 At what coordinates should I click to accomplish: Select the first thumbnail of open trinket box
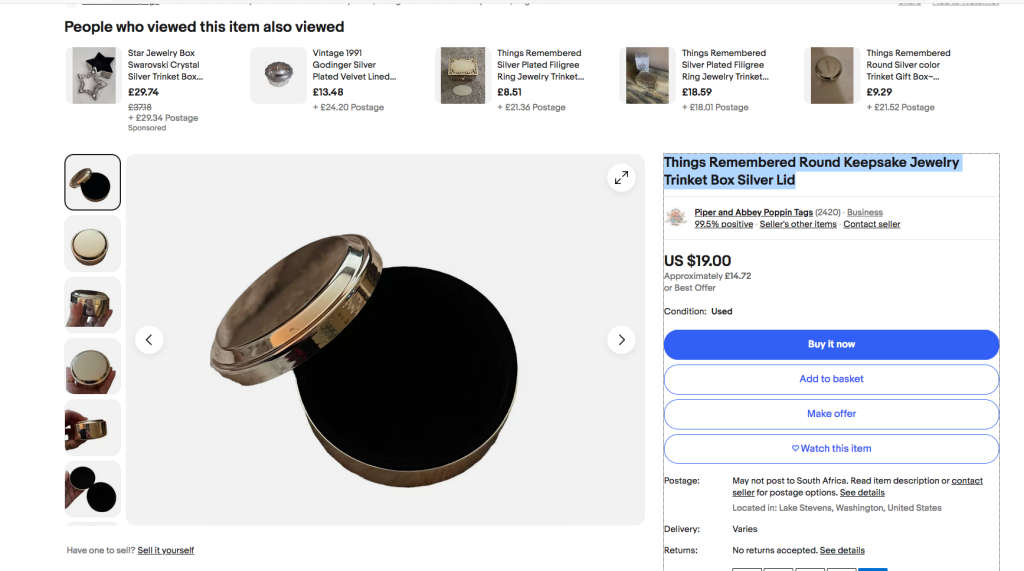(x=93, y=182)
